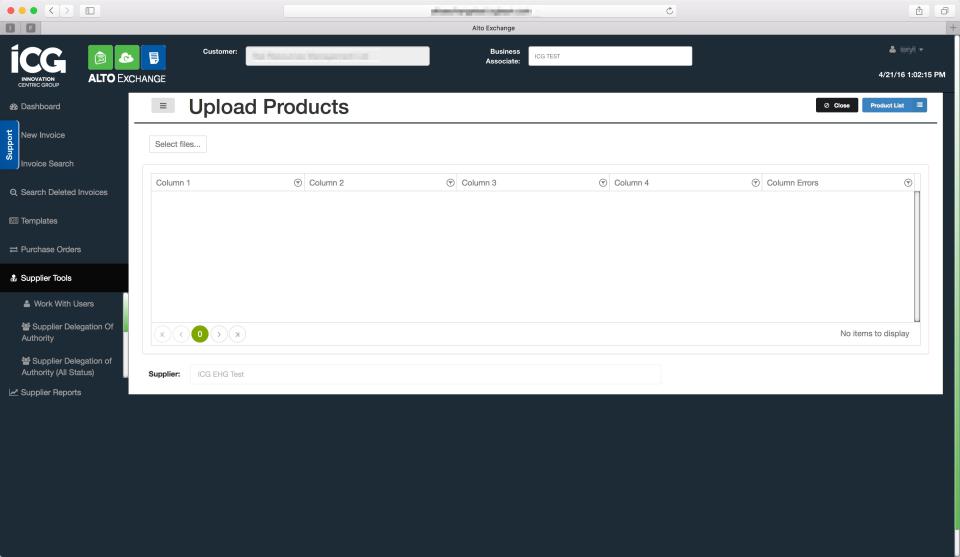960x557 pixels.
Task: Open the Product List dropdown menu icon
Action: coord(920,105)
